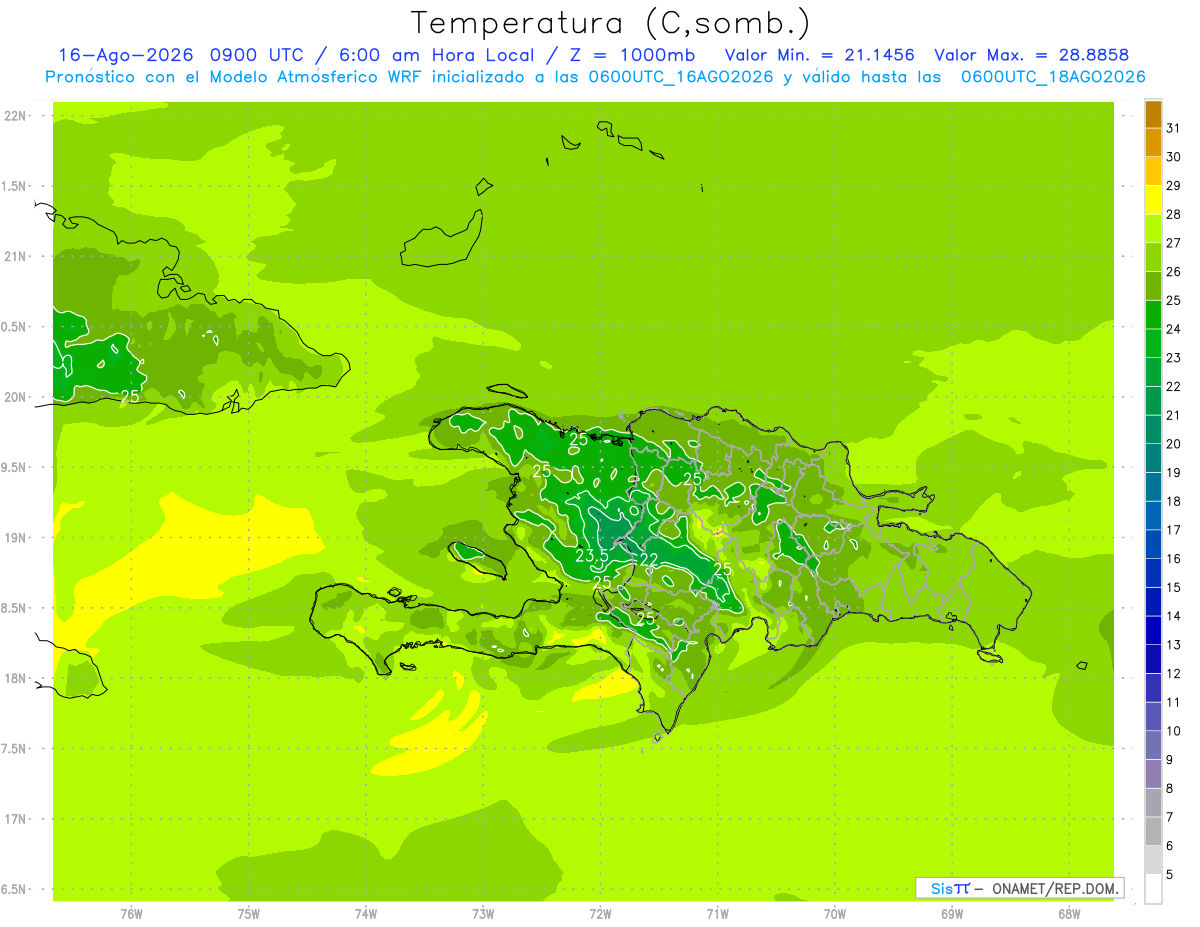Click the '72W' longitude axis label
This screenshot has height=927, width=1200.
point(600,914)
